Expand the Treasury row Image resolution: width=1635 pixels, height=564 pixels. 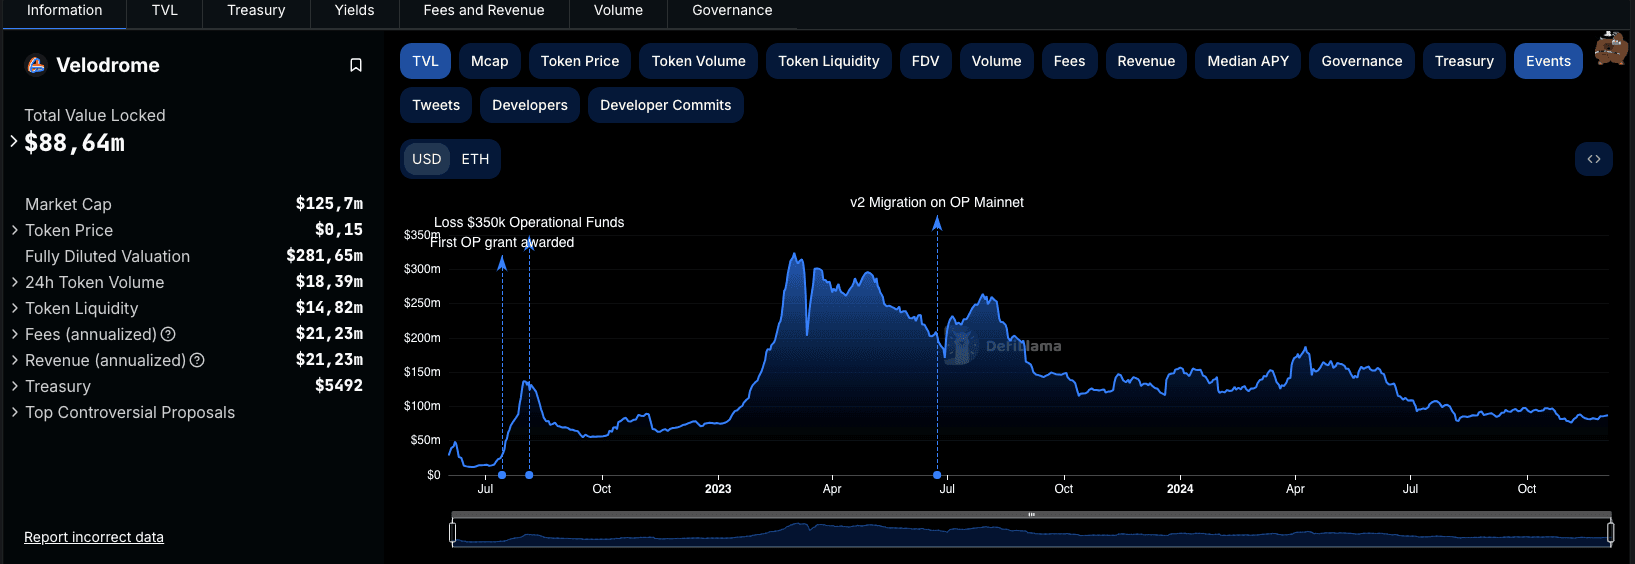coord(14,386)
